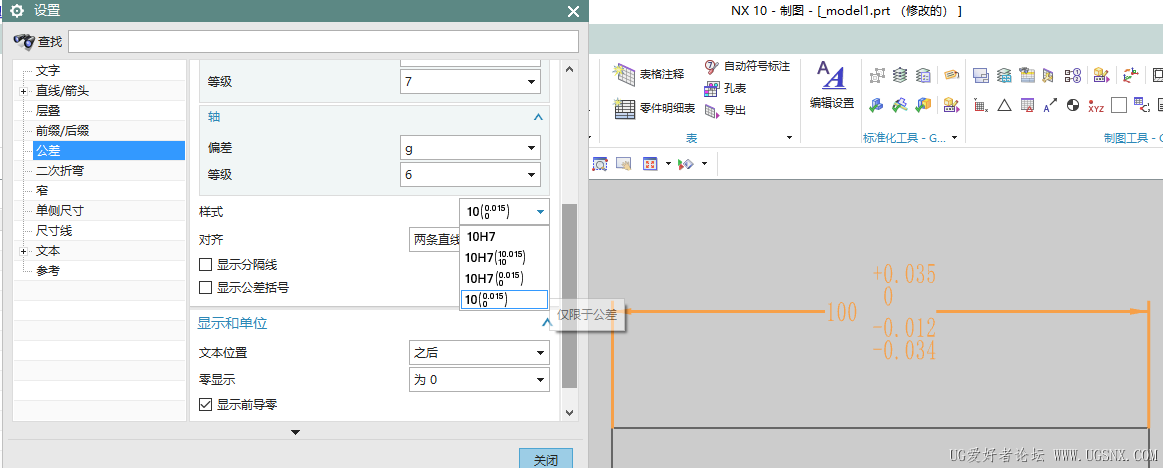
Task: Click the empty square frame drafting icon
Action: click(1118, 105)
